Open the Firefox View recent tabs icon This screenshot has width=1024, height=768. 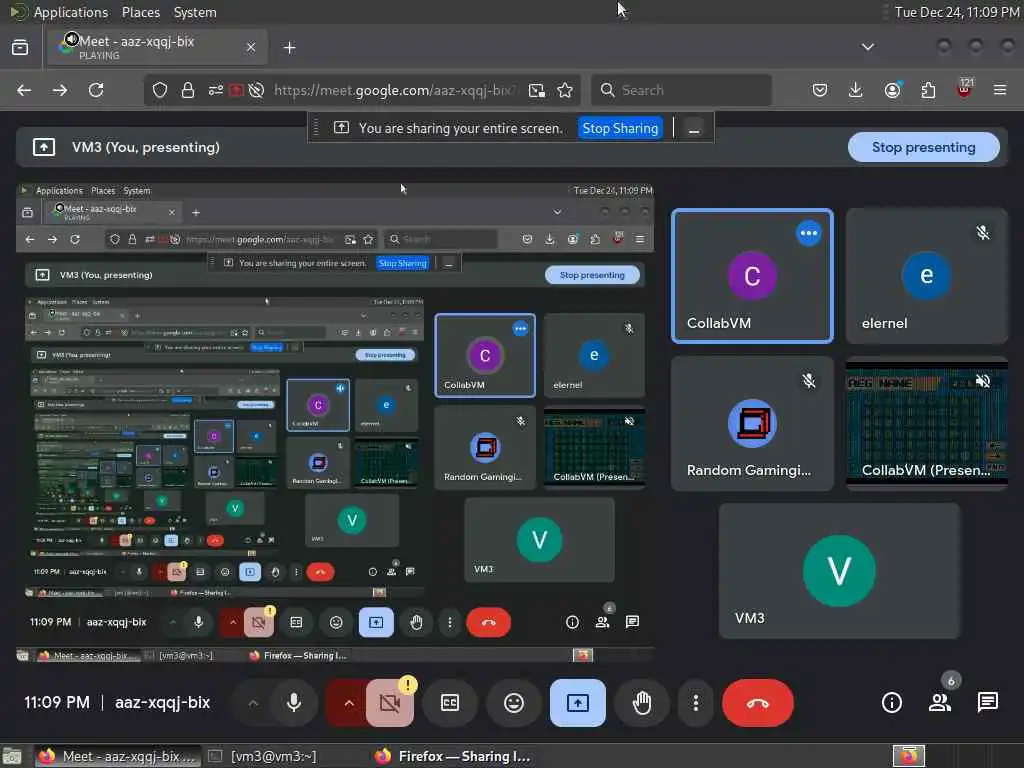[20, 47]
